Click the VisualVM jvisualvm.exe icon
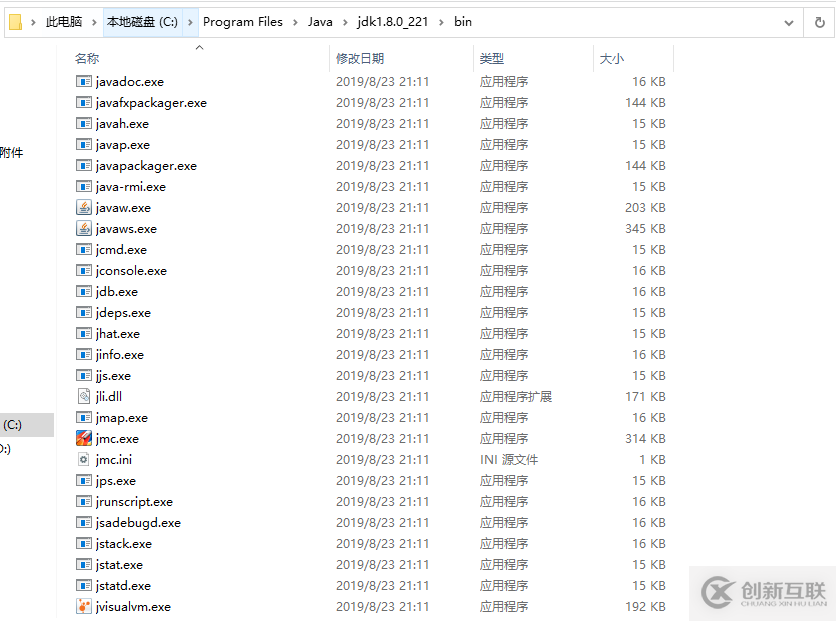This screenshot has height=621, width=836. 84,607
